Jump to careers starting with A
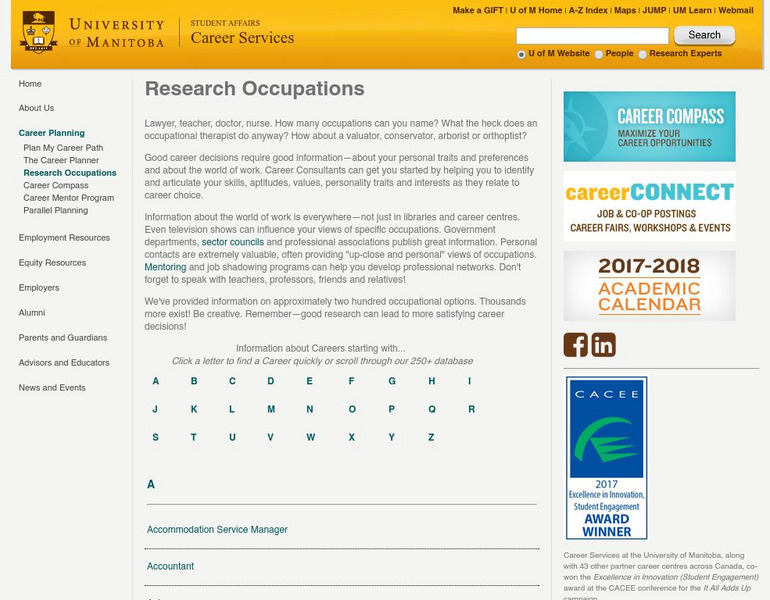The height and width of the screenshot is (600, 770). (156, 381)
